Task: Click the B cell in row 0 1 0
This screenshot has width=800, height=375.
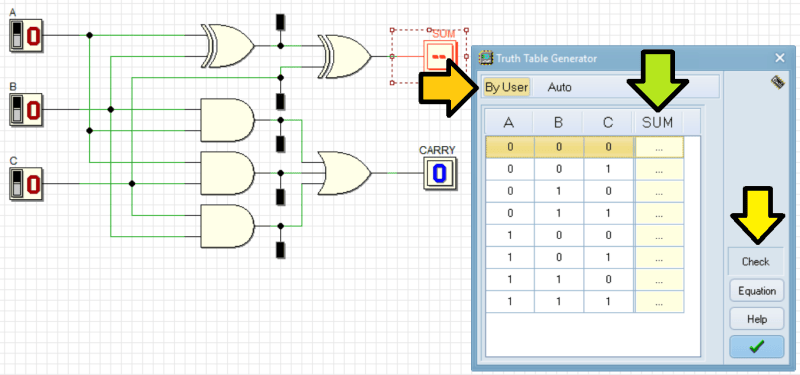Action: coord(559,191)
